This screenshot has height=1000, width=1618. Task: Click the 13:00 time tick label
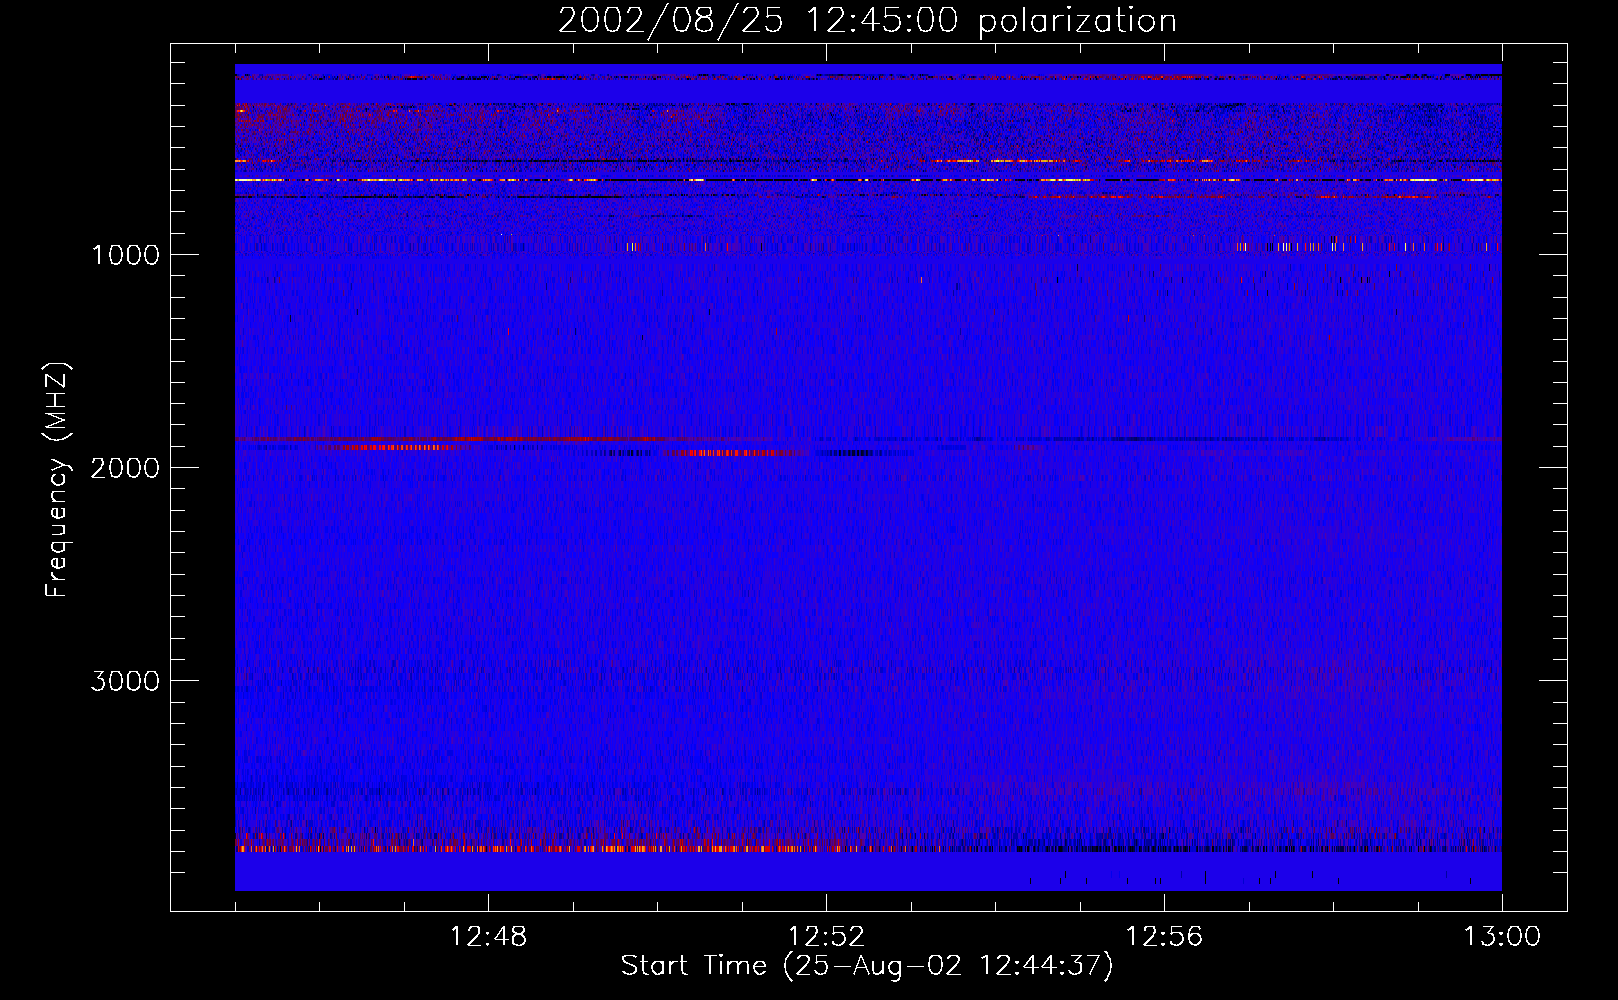(1502, 937)
